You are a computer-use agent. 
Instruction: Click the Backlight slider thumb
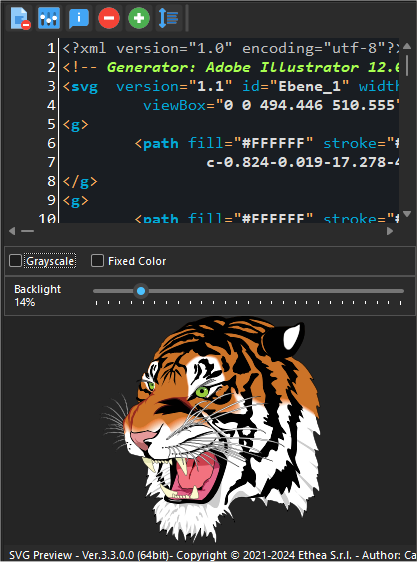tap(141, 291)
